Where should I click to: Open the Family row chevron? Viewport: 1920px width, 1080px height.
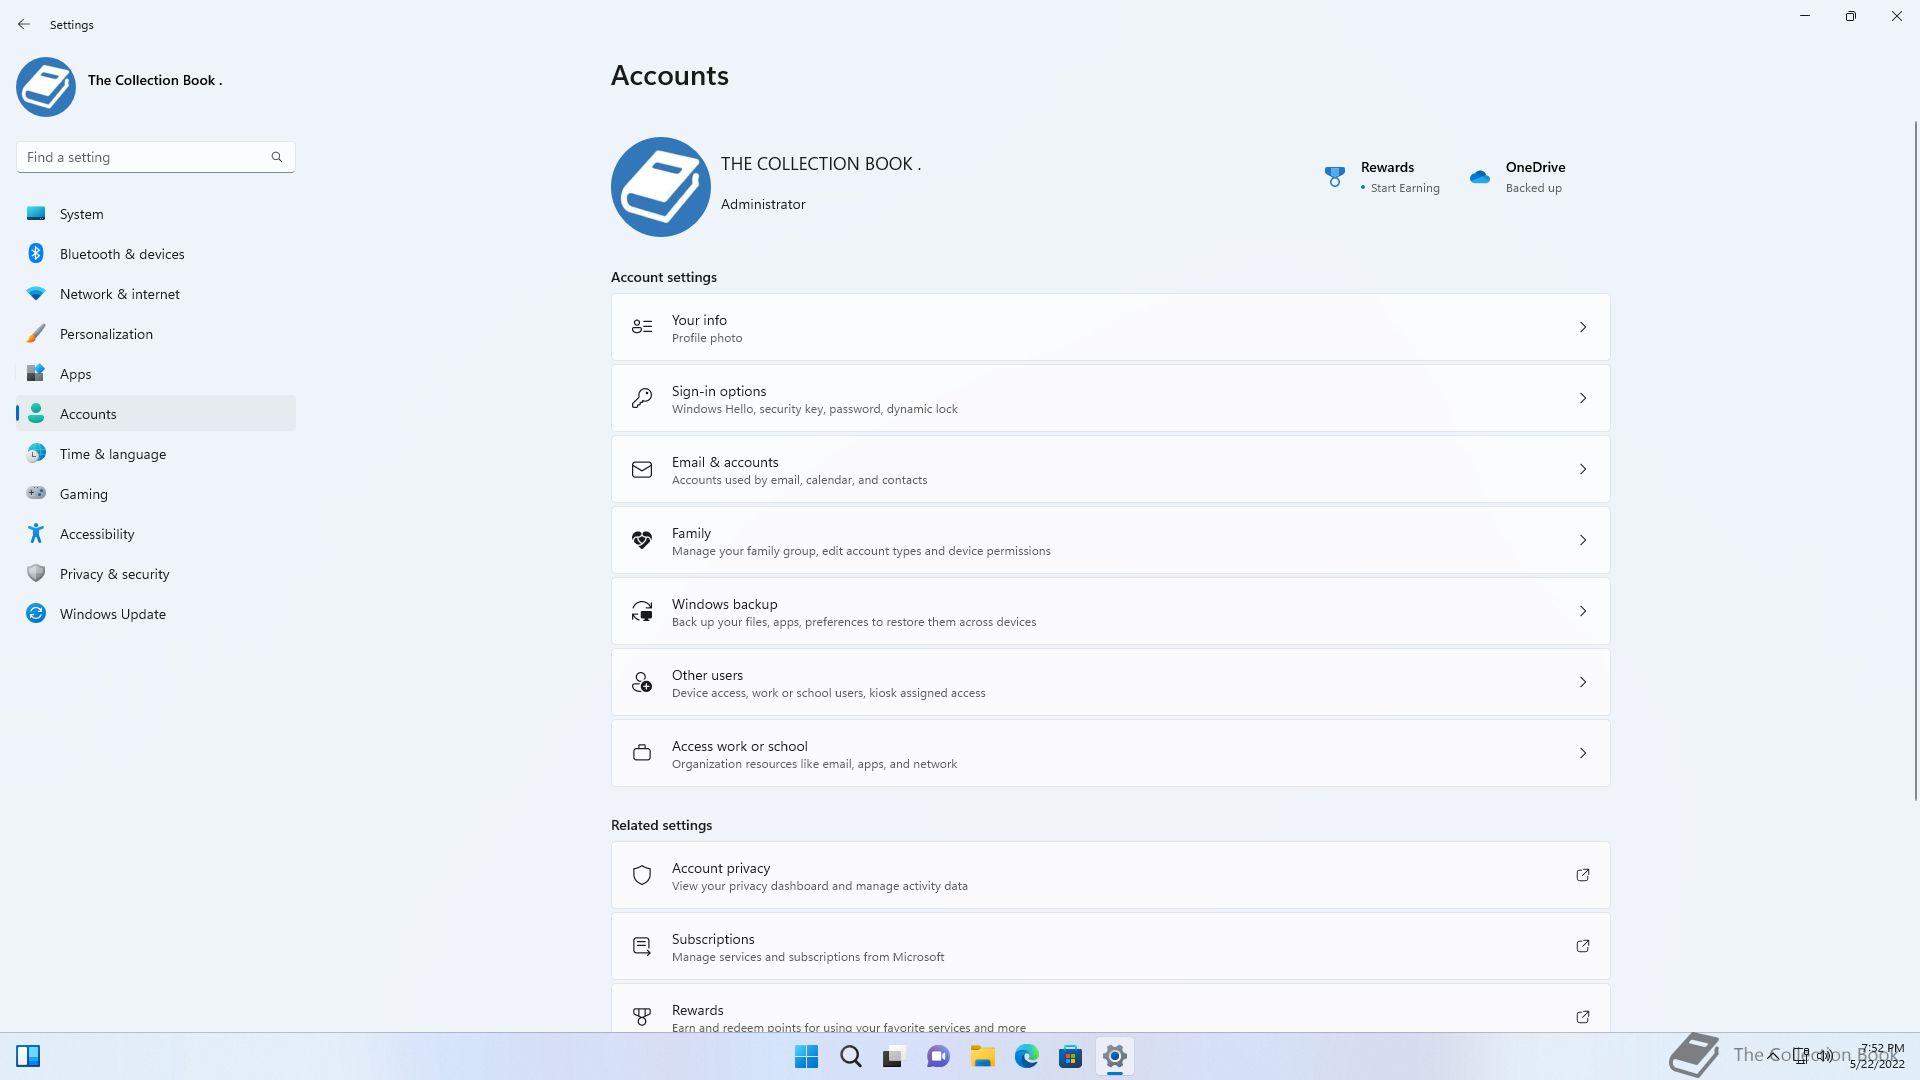click(1583, 540)
